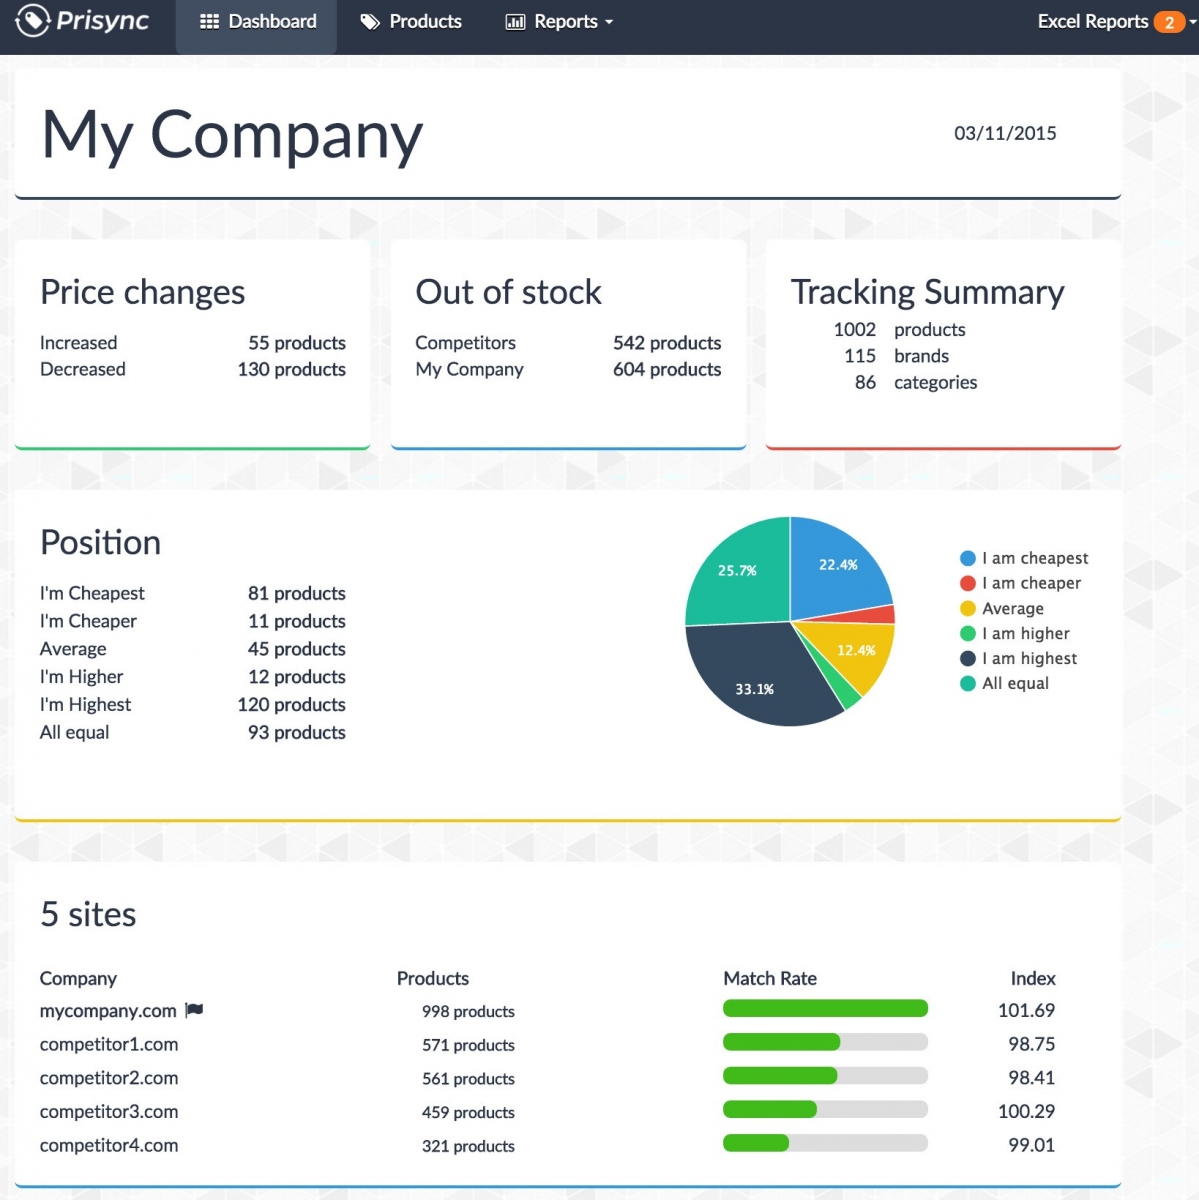Select mycompany.com in the sites table

[107, 1010]
